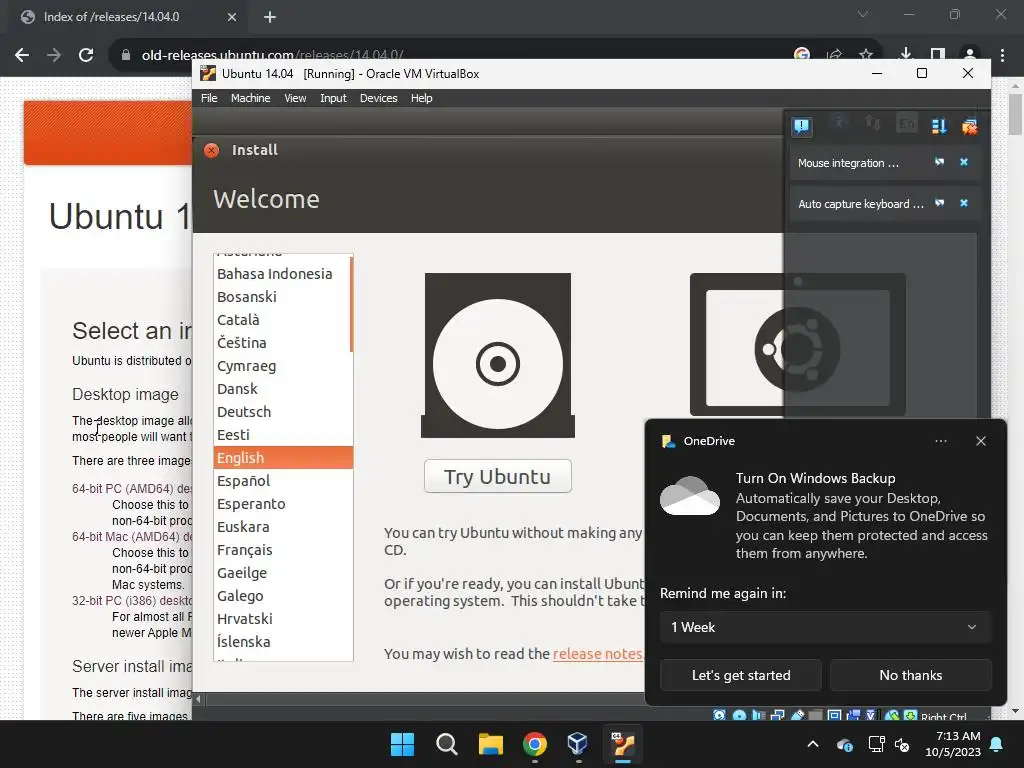The width and height of the screenshot is (1024, 768).
Task: Click the Chrome share page icon
Action: [834, 55]
